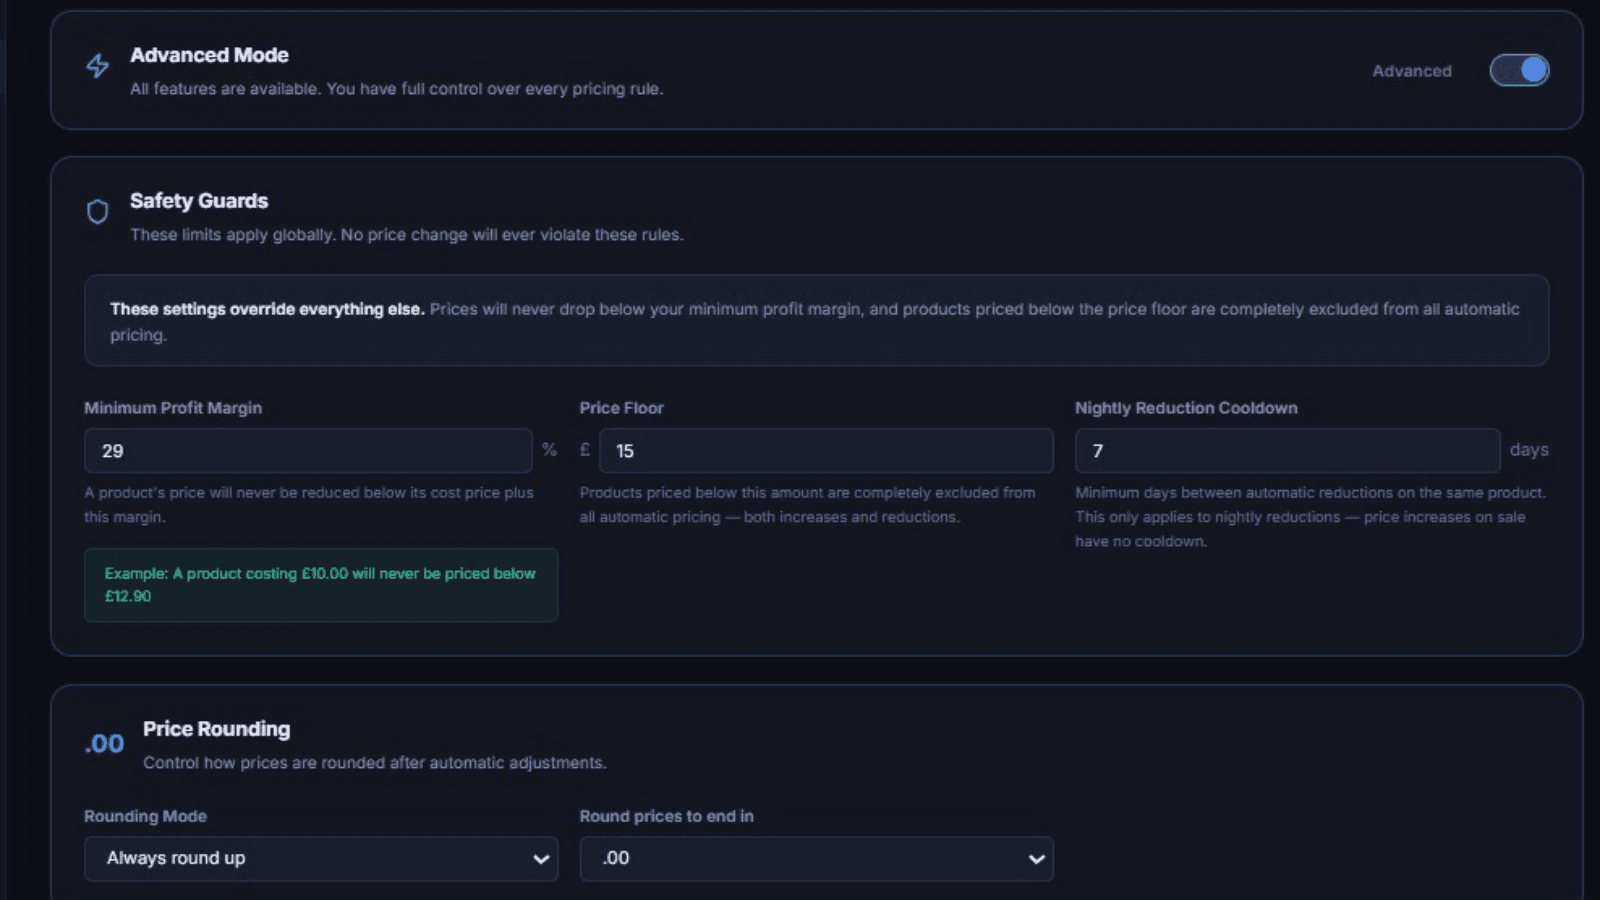The height and width of the screenshot is (900, 1600).
Task: Click the Price Floor input field
Action: coord(826,451)
